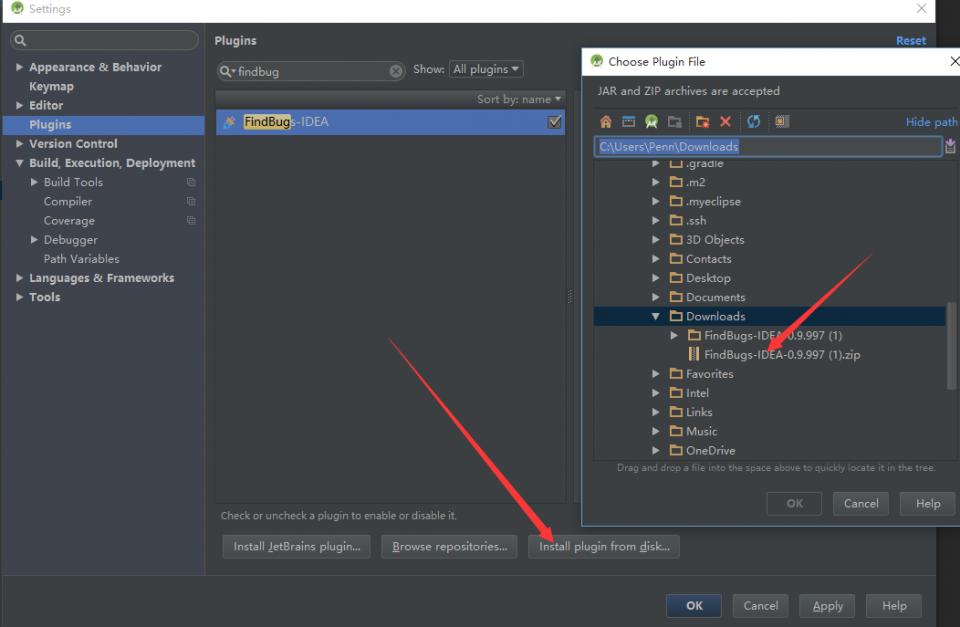The height and width of the screenshot is (627, 960).
Task: Click Help in Choose Plugin File dialog
Action: pyautogui.click(x=928, y=503)
